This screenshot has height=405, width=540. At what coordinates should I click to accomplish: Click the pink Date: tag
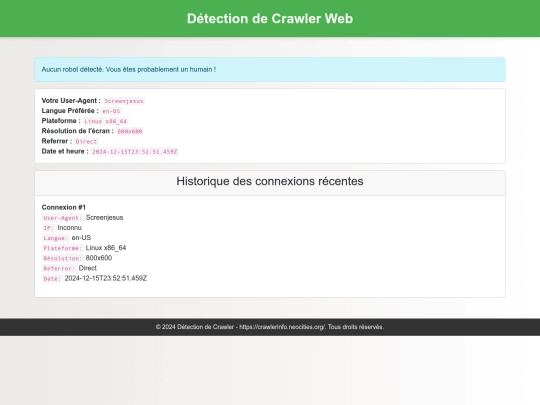[52, 279]
